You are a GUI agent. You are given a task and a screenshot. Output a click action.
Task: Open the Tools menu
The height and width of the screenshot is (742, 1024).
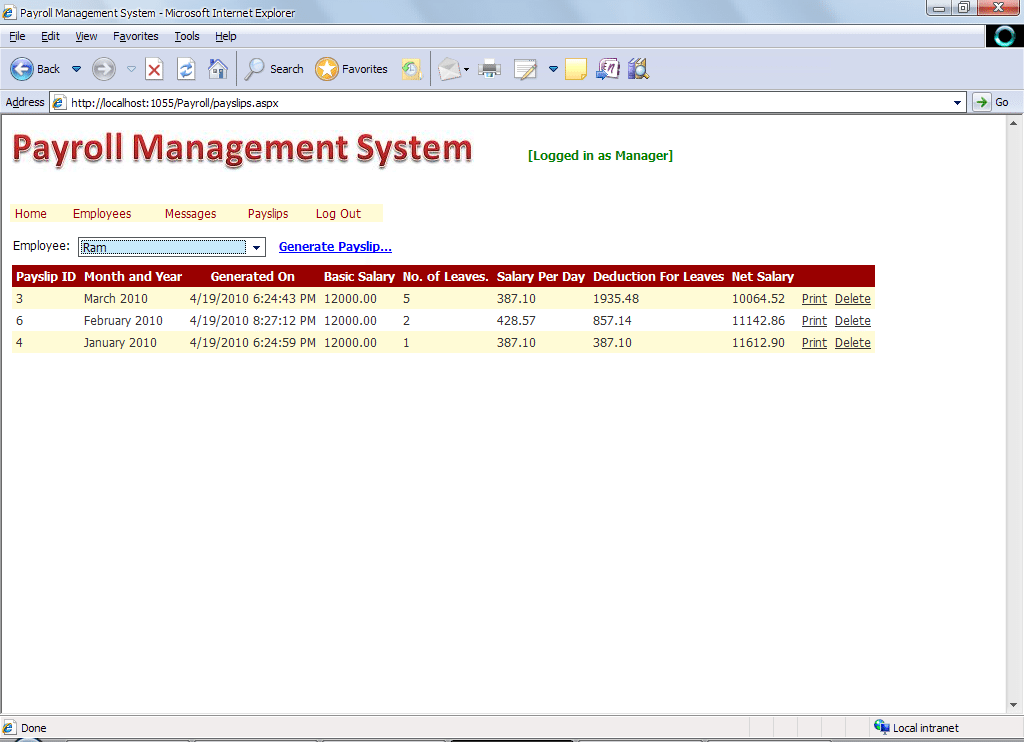coord(187,36)
